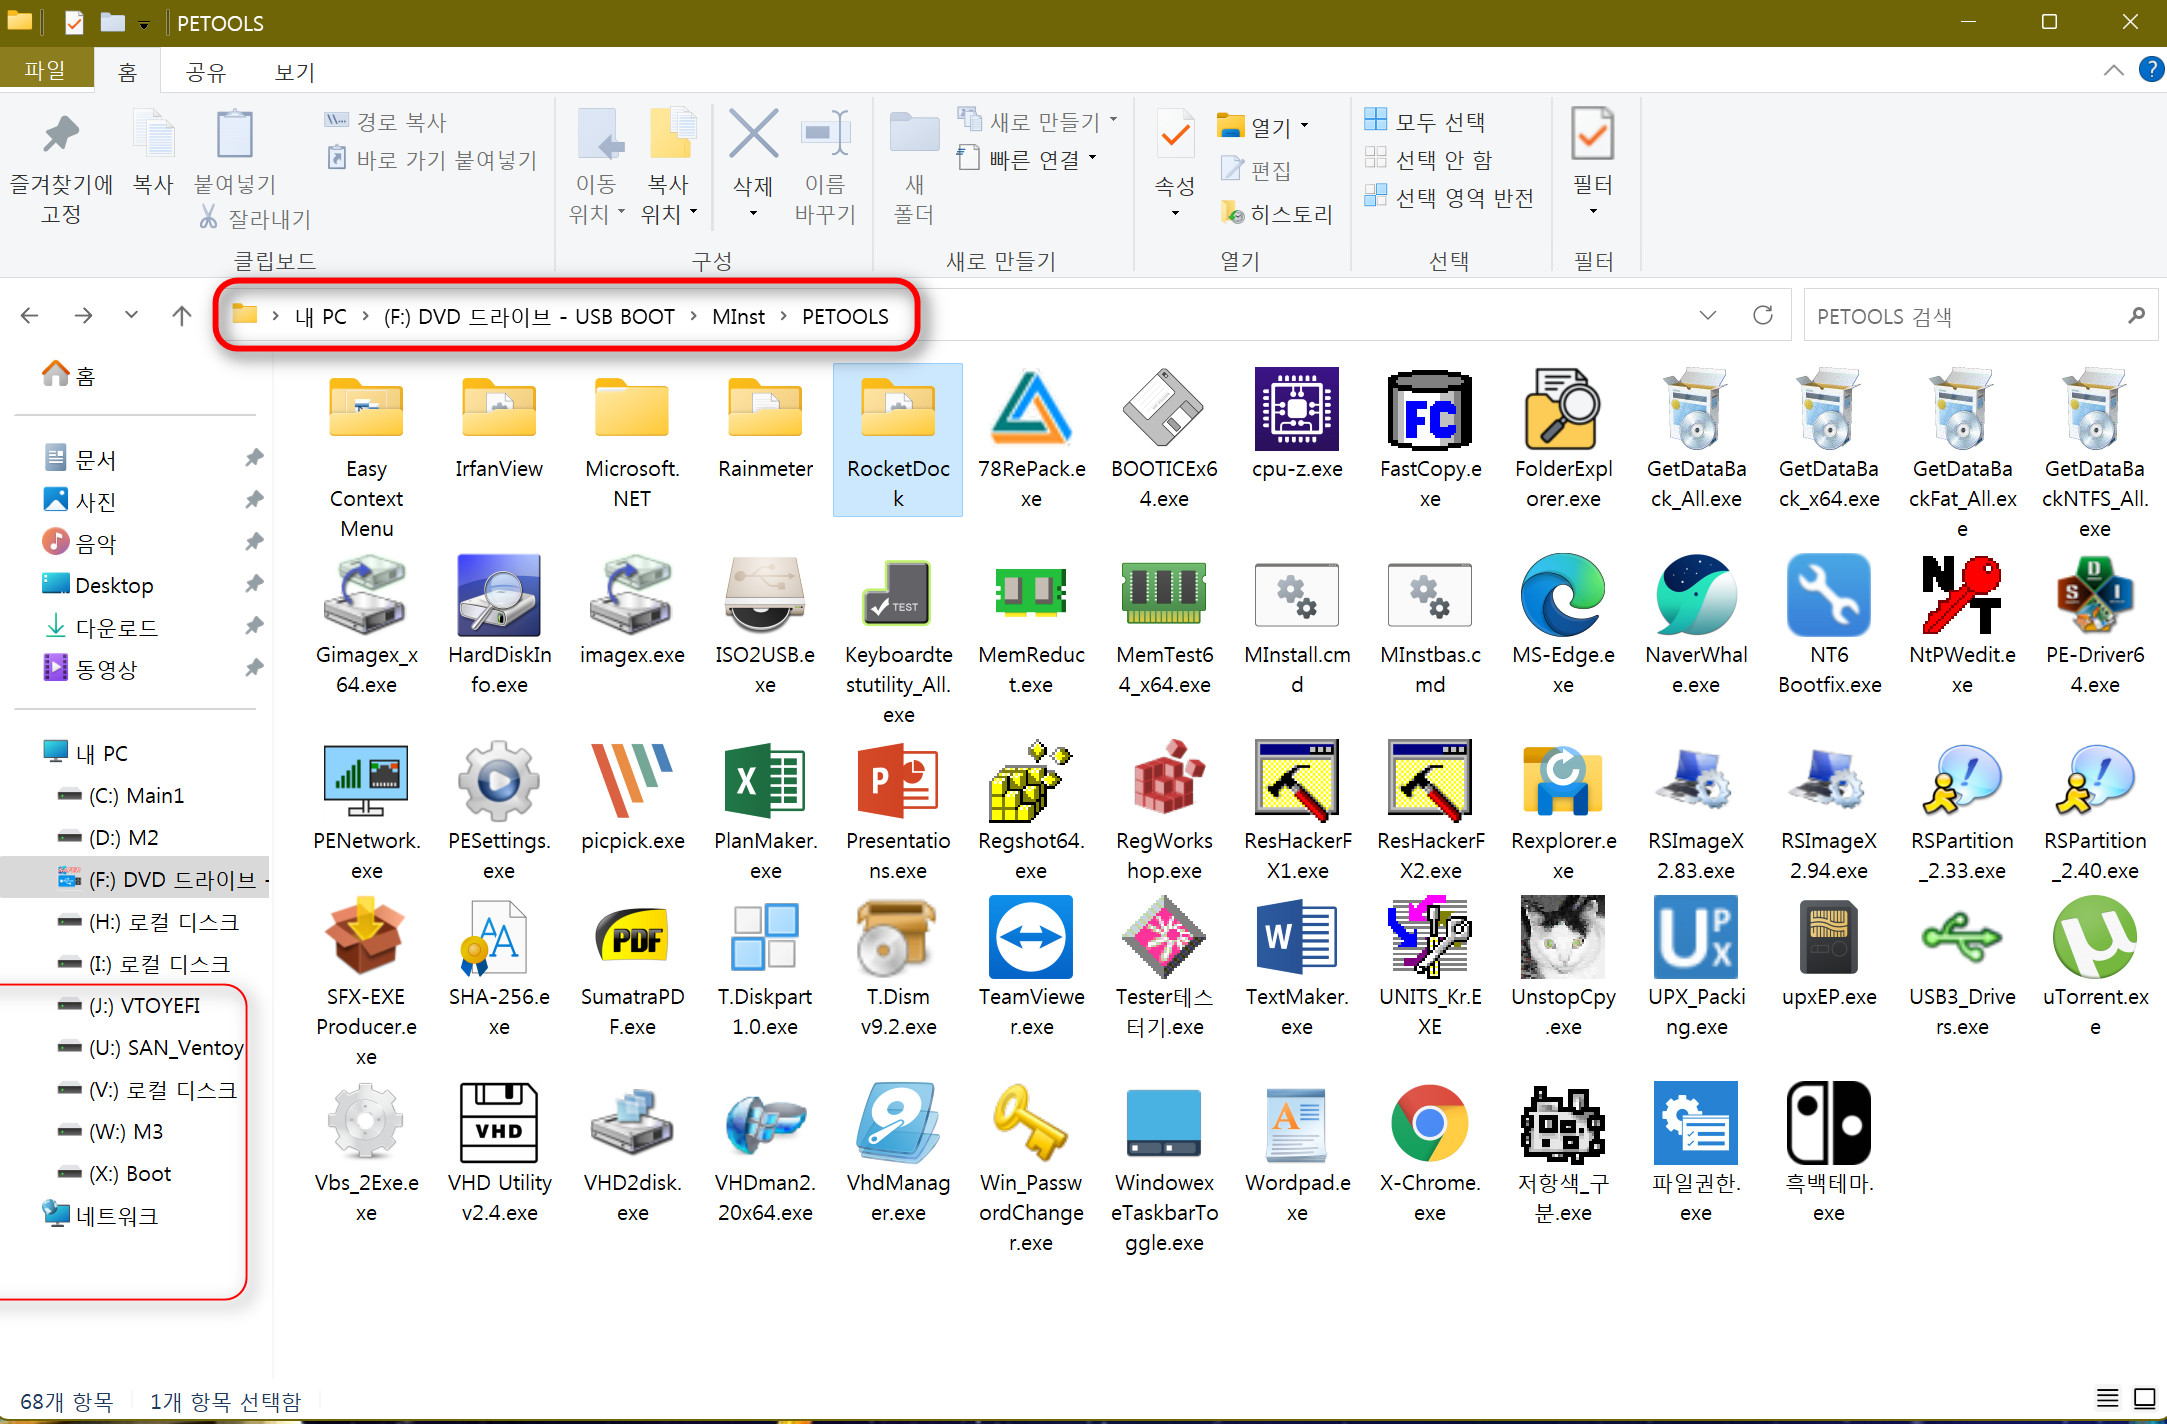Select (C:) Main1 drive in tree
This screenshot has width=2167, height=1424.
122,795
